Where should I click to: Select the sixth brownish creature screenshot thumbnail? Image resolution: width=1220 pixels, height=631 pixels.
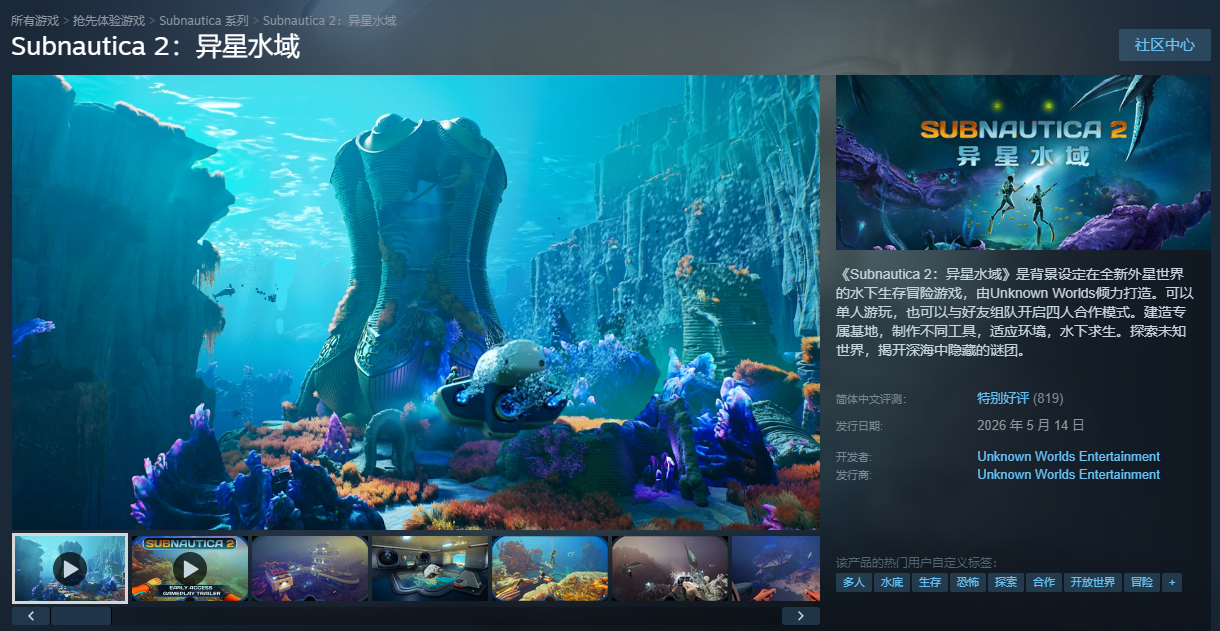670,568
